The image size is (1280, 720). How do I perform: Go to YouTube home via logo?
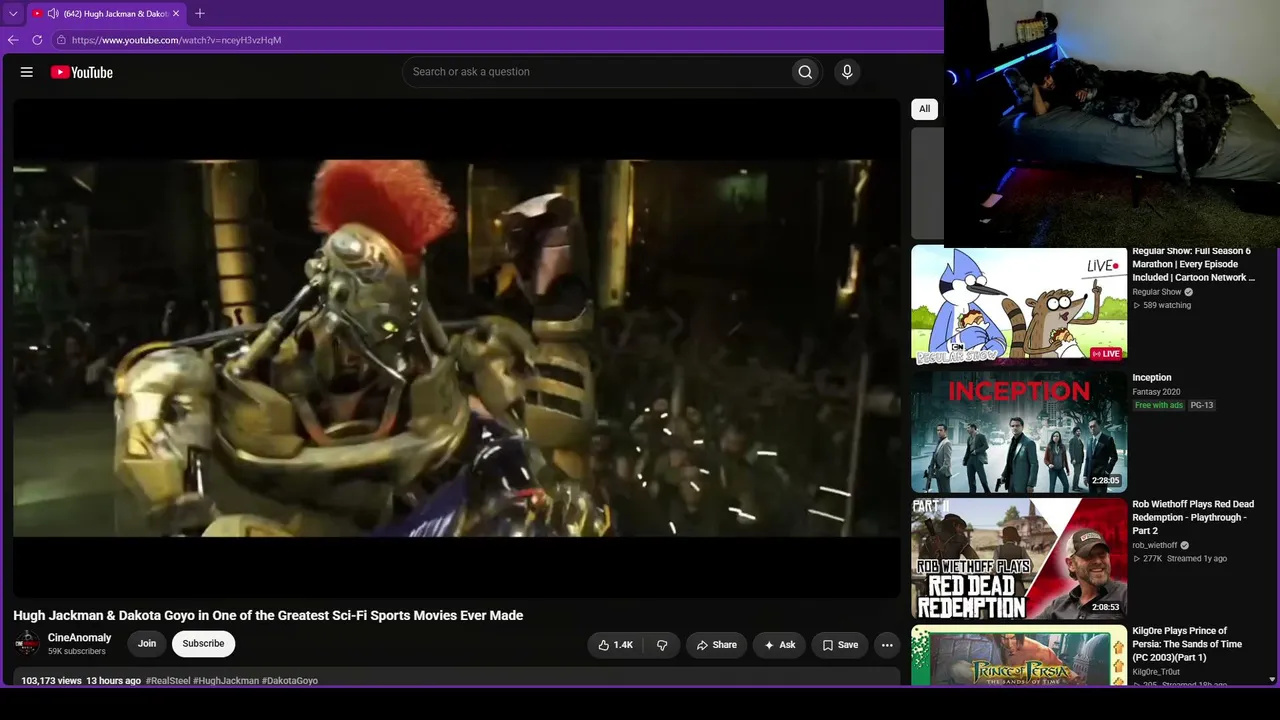(x=82, y=72)
